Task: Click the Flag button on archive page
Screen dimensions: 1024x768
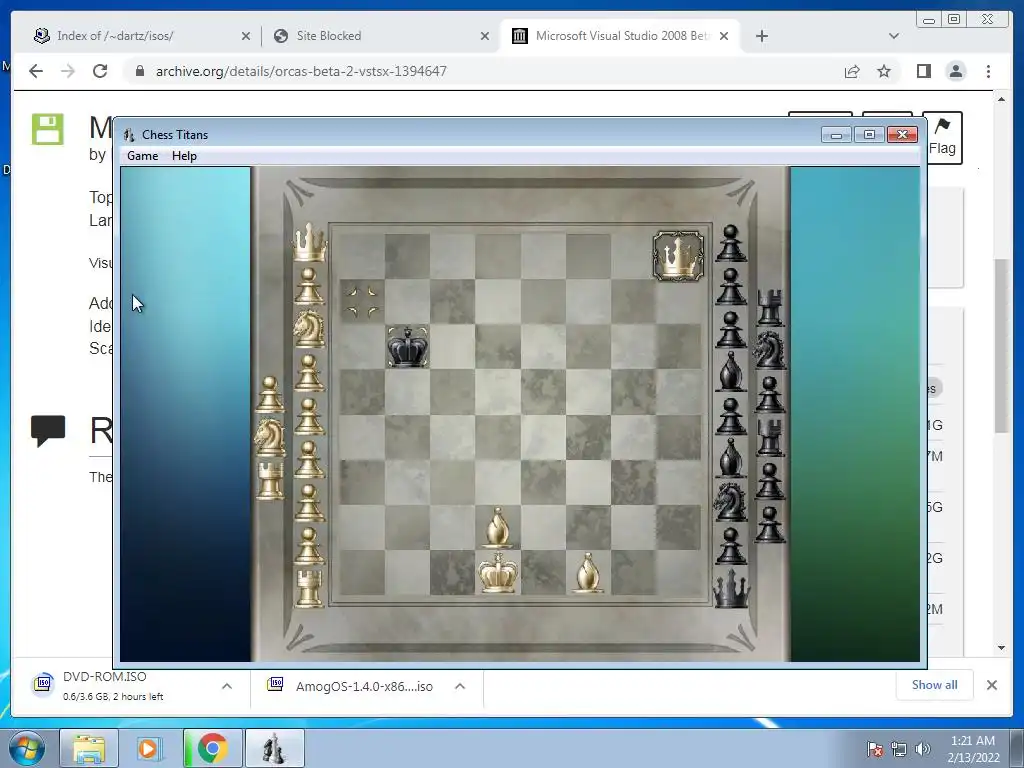Action: (942, 137)
